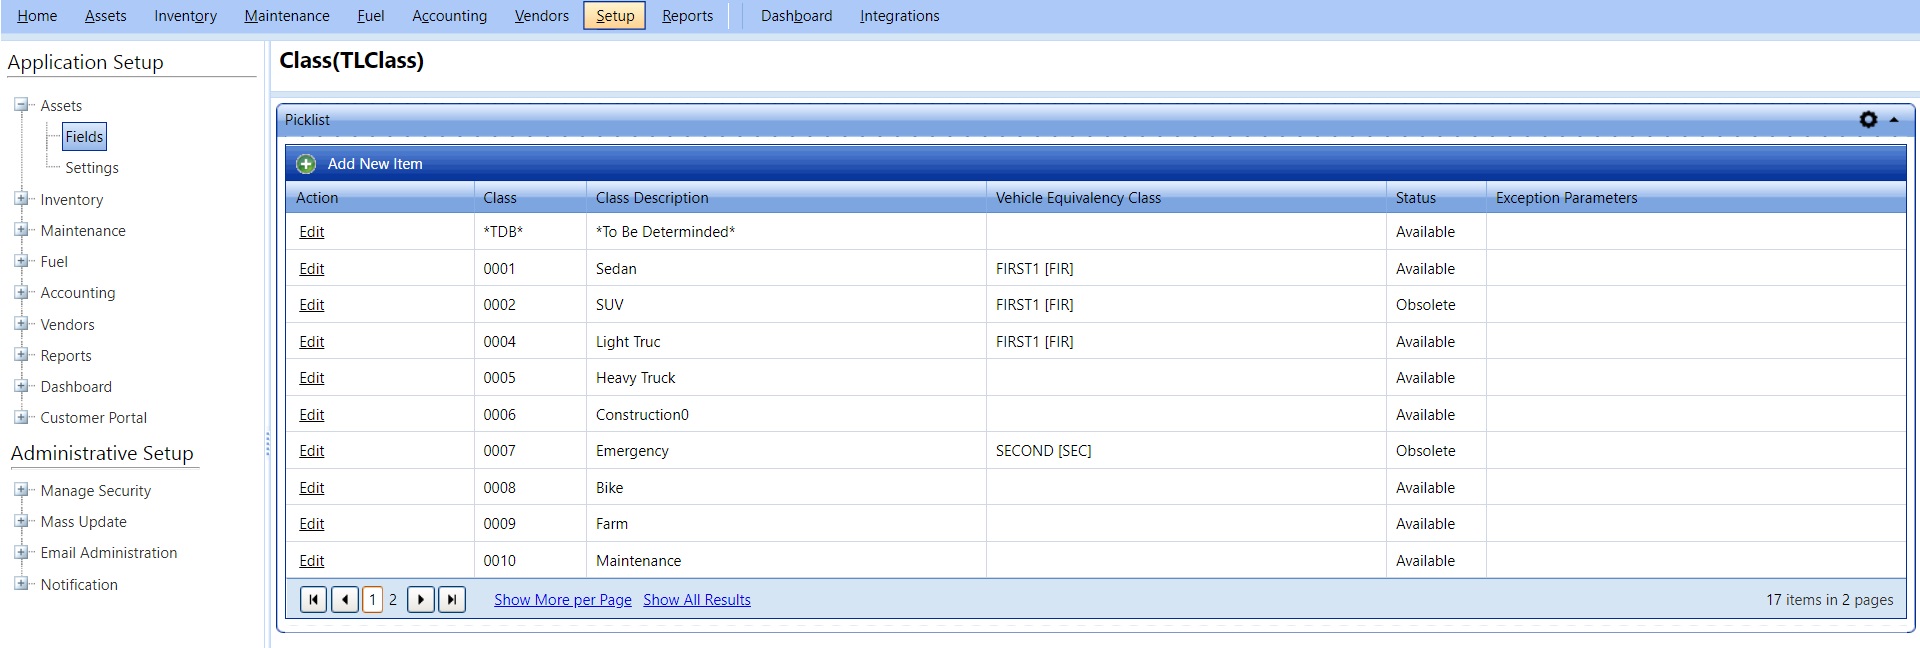Open the Integrations menu
This screenshot has width=1920, height=648.
(x=899, y=16)
